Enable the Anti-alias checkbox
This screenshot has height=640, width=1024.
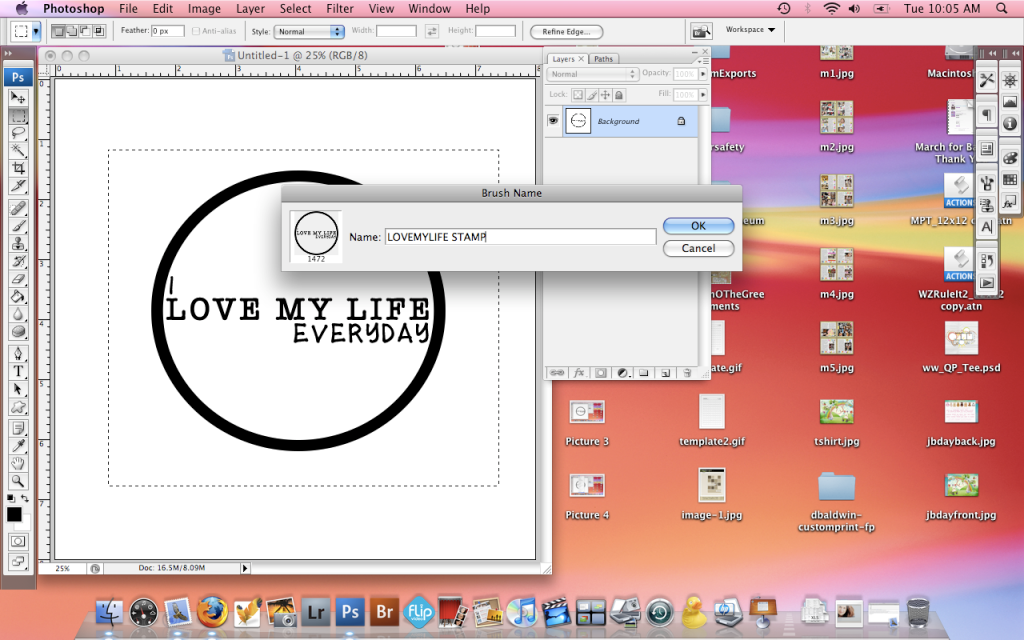pyautogui.click(x=195, y=31)
